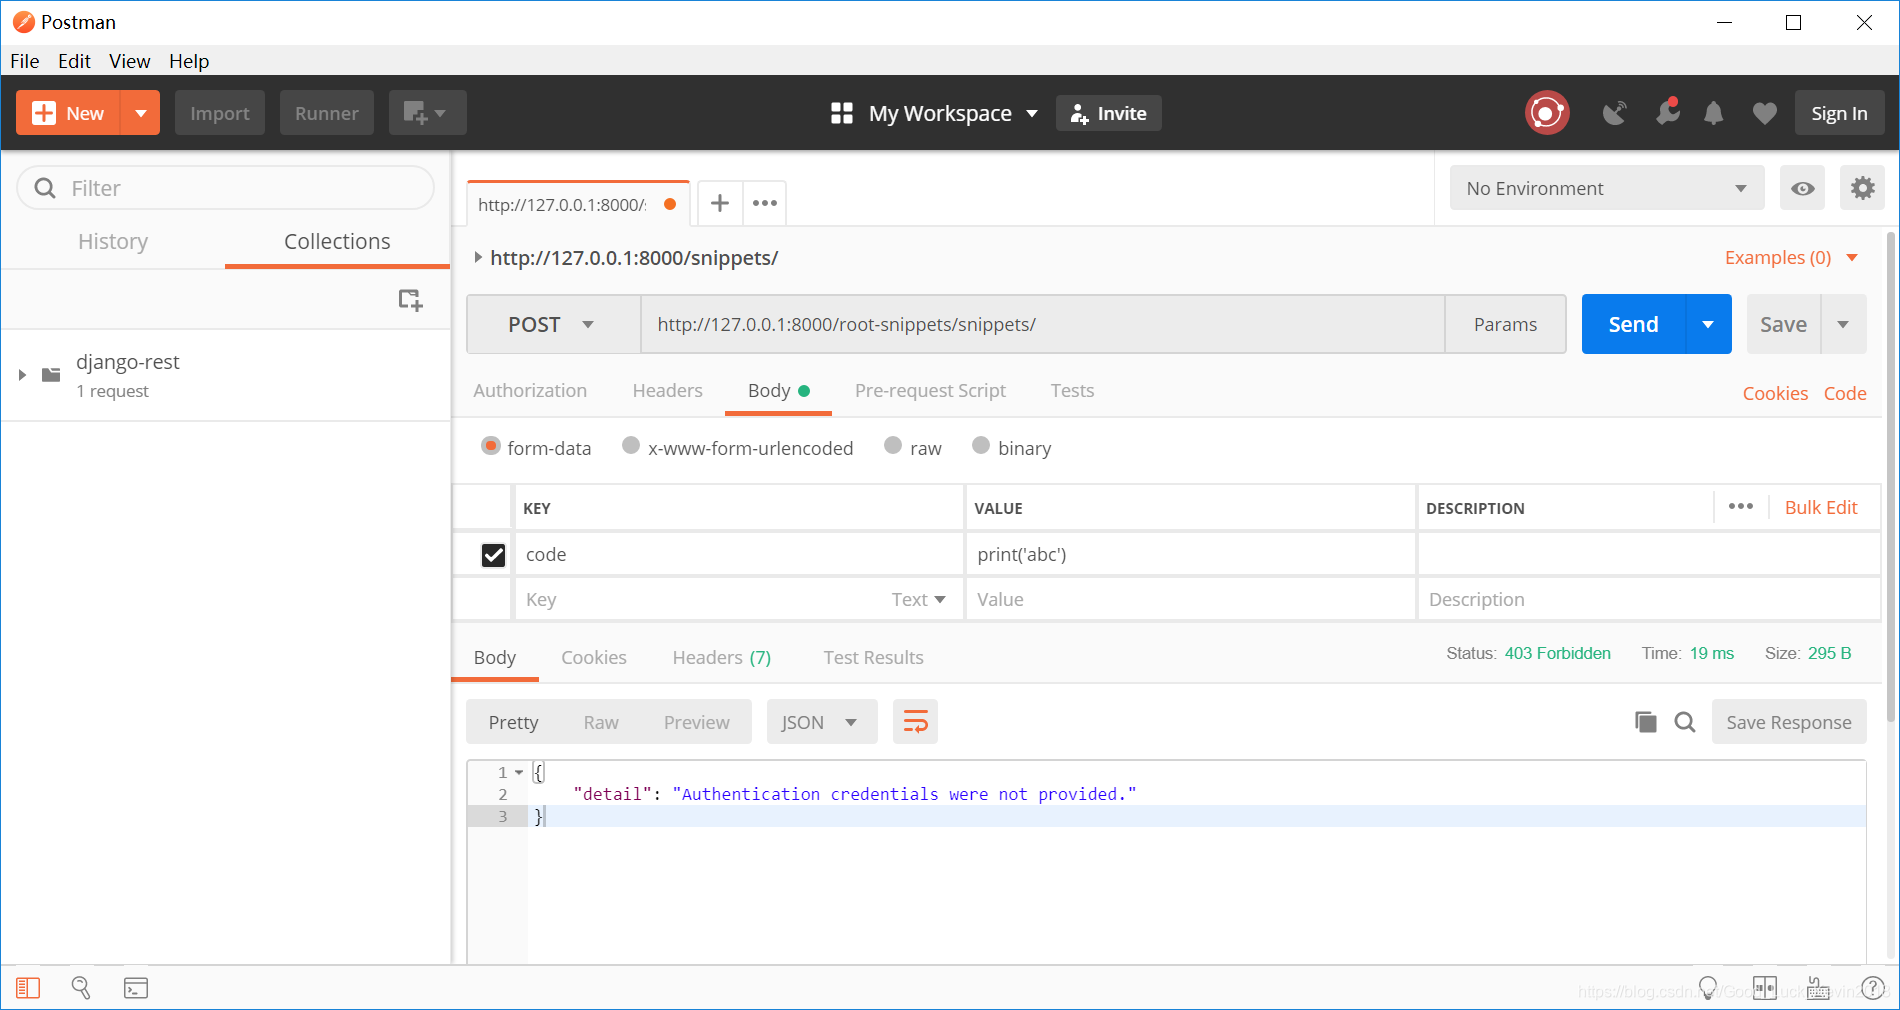Open the new window split icon
The width and height of the screenshot is (1900, 1010).
coord(427,113)
